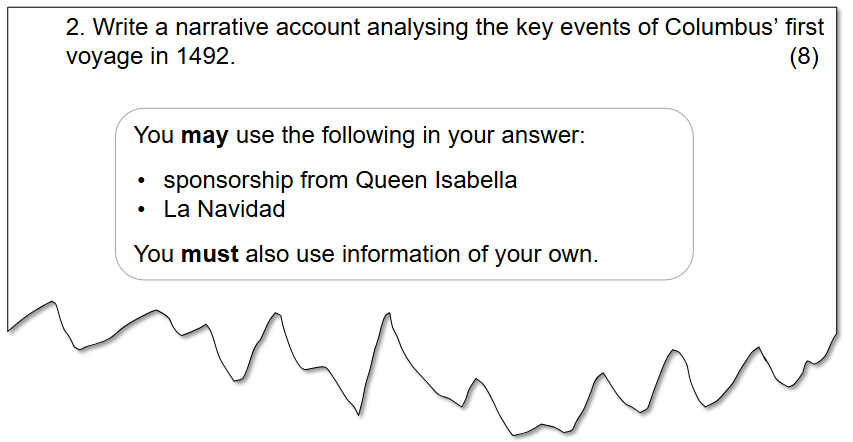Click 'sponsorship from Queen Isabella' text
Screen dimensions: 853x442
click(340, 181)
